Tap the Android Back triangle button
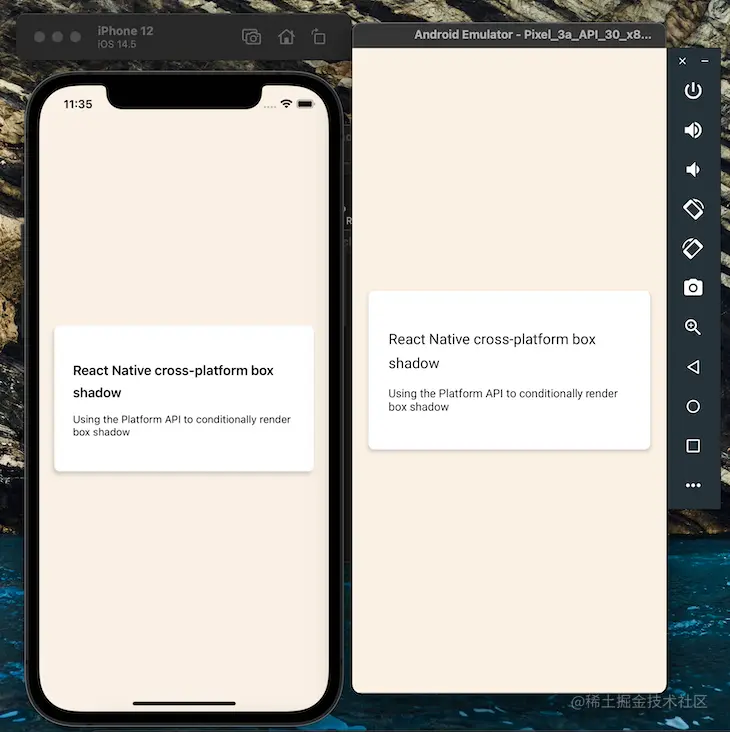This screenshot has width=730, height=732. coord(693,367)
